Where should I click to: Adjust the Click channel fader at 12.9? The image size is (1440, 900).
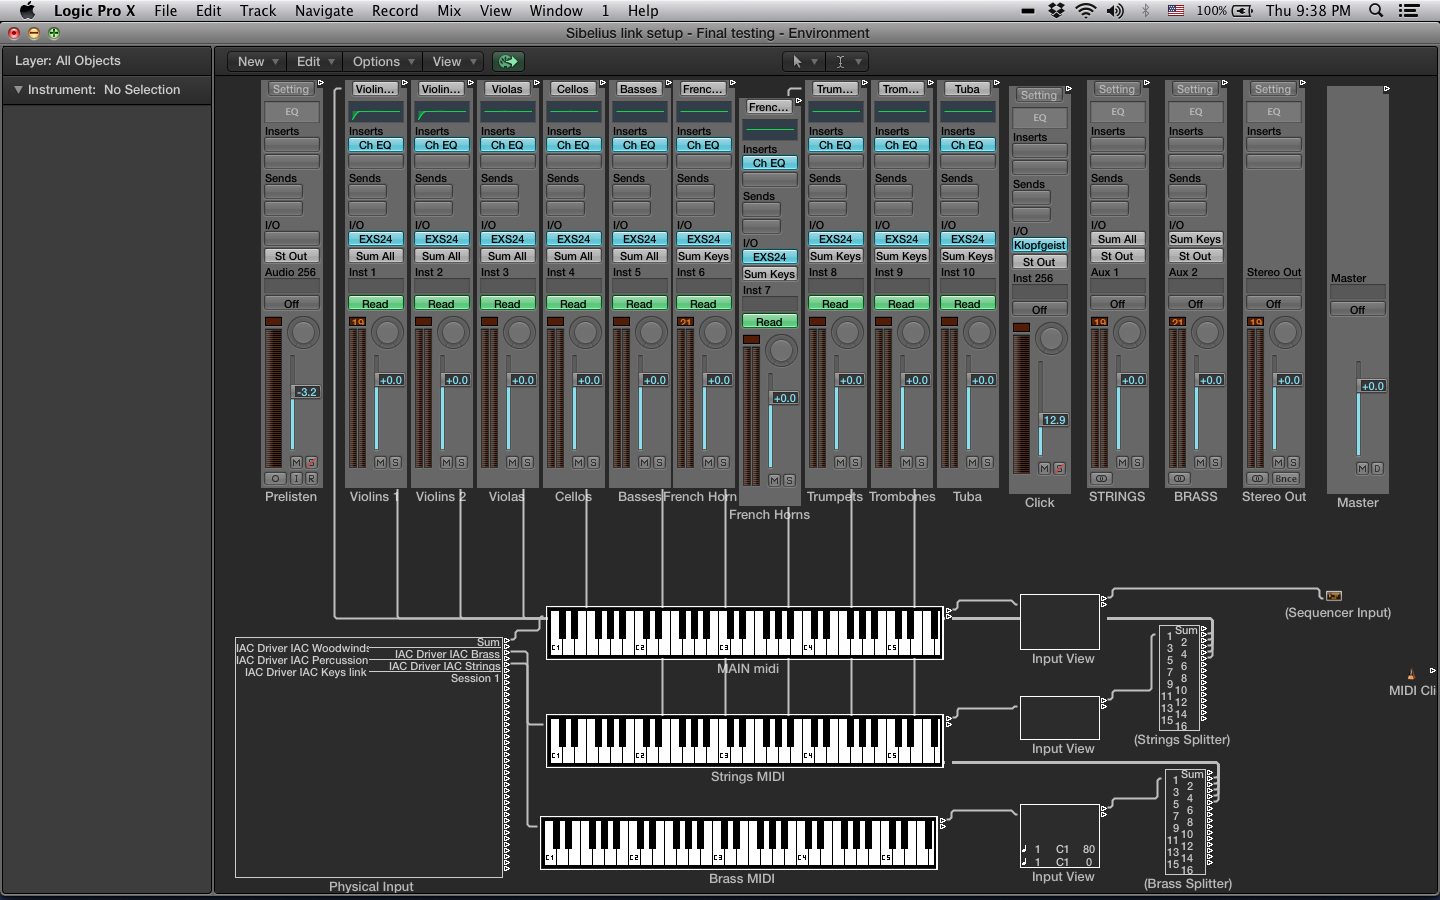pyautogui.click(x=1054, y=420)
